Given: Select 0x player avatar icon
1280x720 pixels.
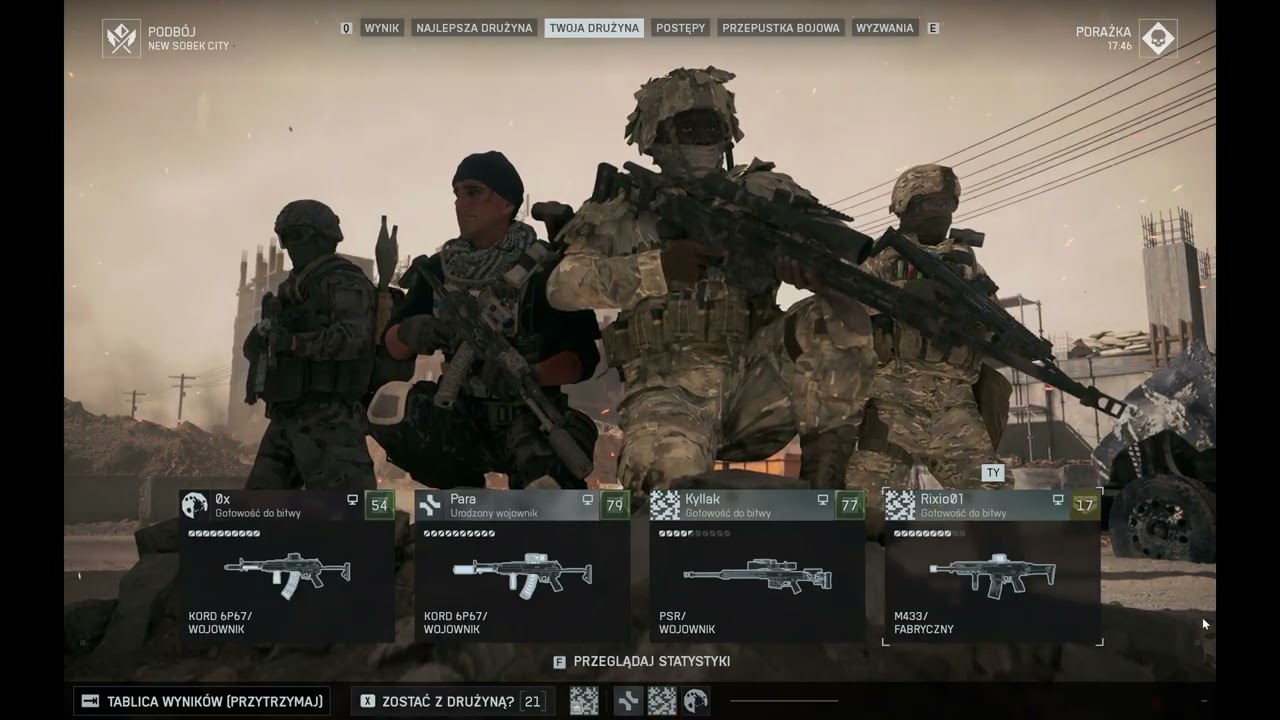Looking at the screenshot, I should (x=194, y=505).
